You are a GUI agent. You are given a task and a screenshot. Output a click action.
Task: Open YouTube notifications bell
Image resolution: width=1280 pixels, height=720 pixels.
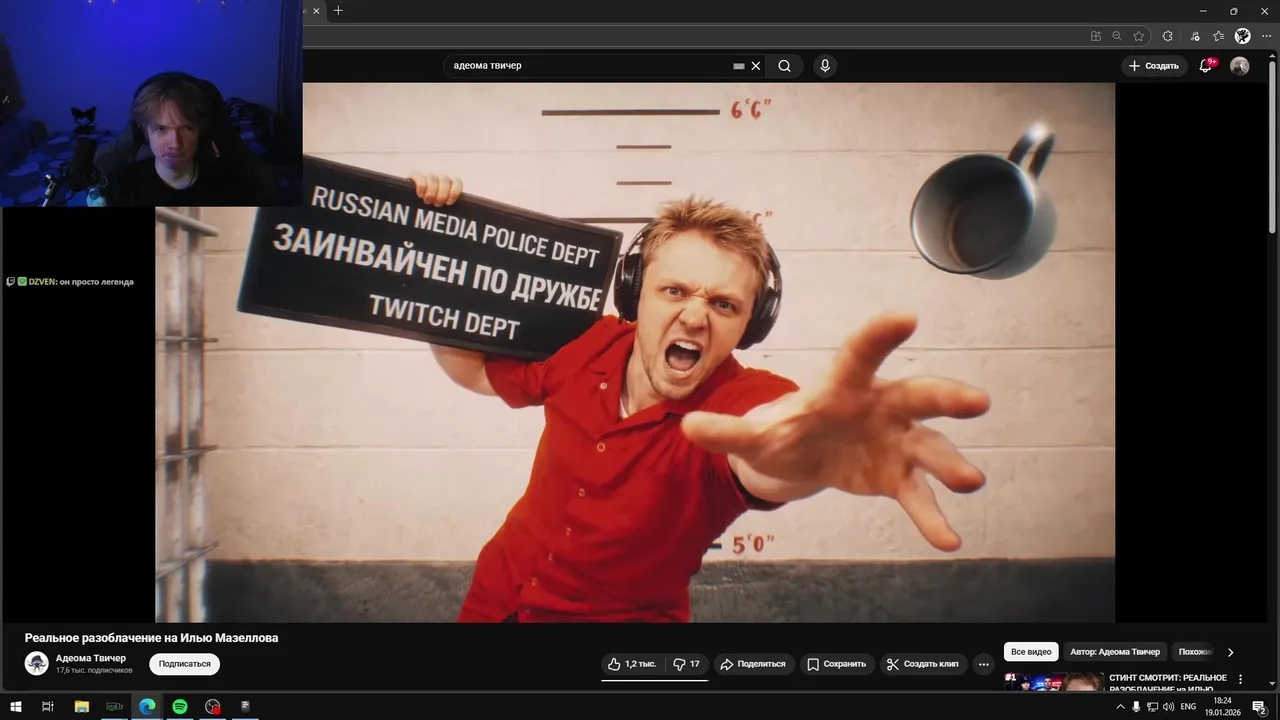[x=1207, y=65]
